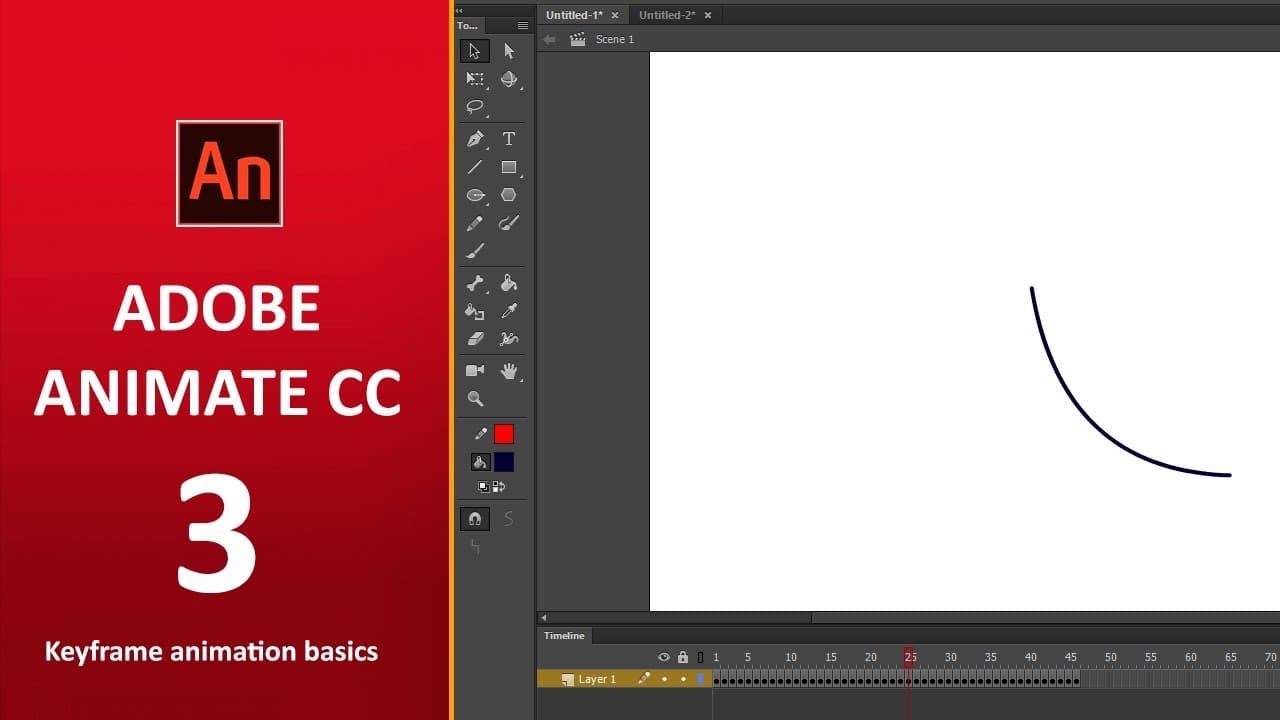The width and height of the screenshot is (1280, 720).
Task: Swap stroke and fill colors
Action: click(x=499, y=486)
